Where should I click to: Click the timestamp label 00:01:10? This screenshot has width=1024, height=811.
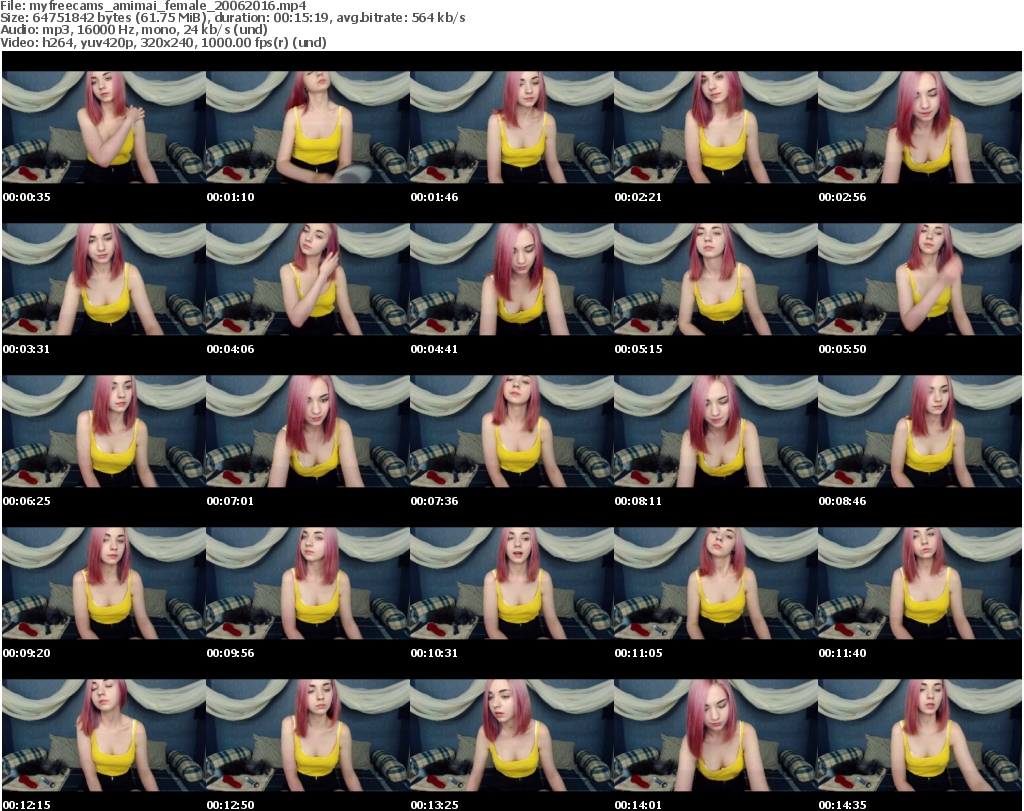[x=231, y=197]
